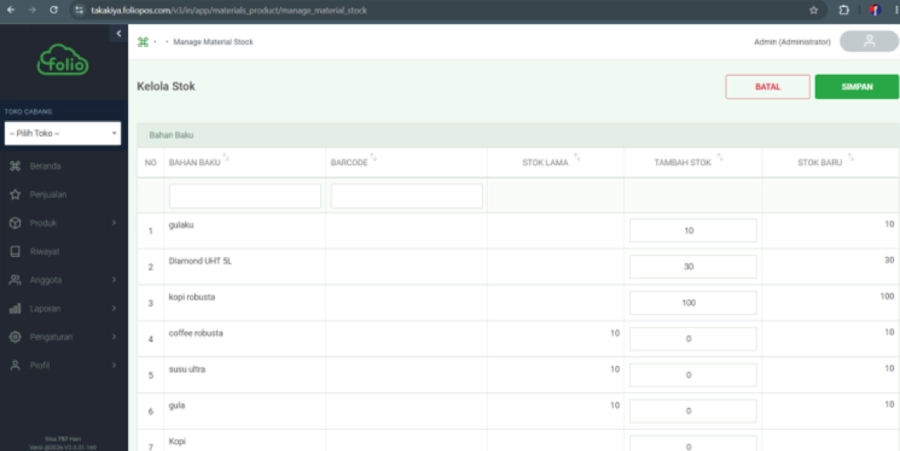Click the browser address bar URL
This screenshot has height=451, width=900.
229,10
